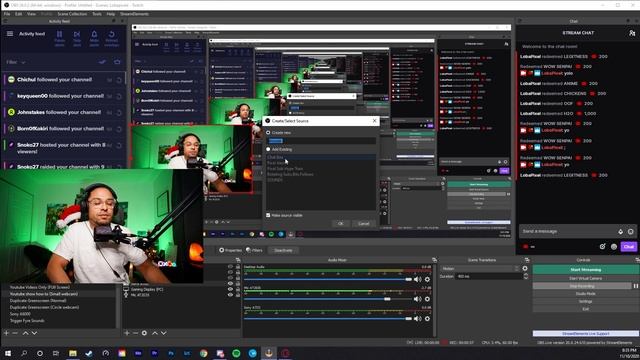The height and width of the screenshot is (360, 640).
Task: Open the StreamElements menu
Action: click(x=134, y=14)
